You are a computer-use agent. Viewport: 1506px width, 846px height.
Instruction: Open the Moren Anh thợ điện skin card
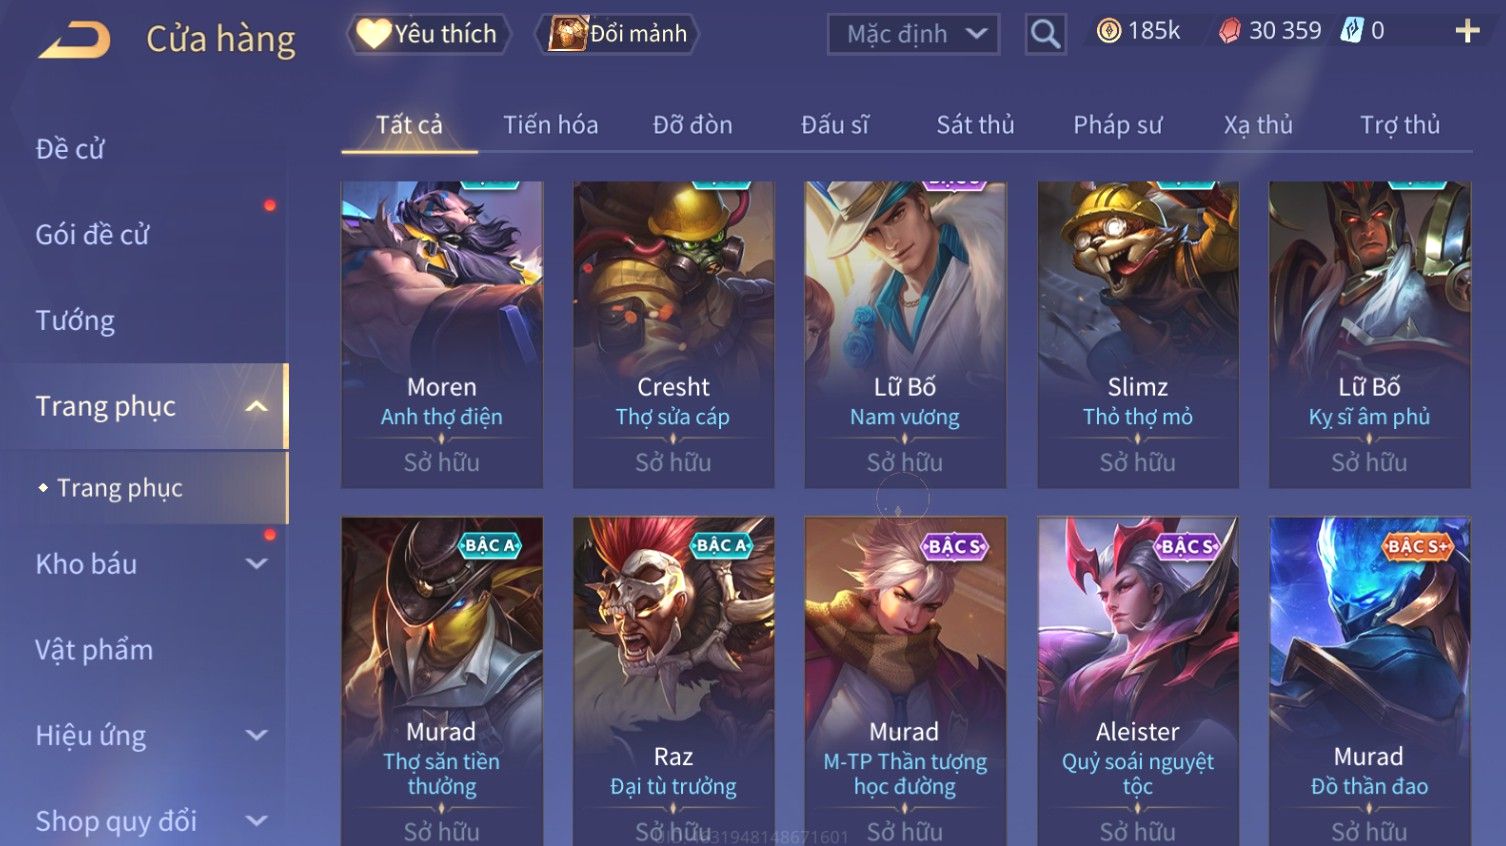click(x=442, y=334)
